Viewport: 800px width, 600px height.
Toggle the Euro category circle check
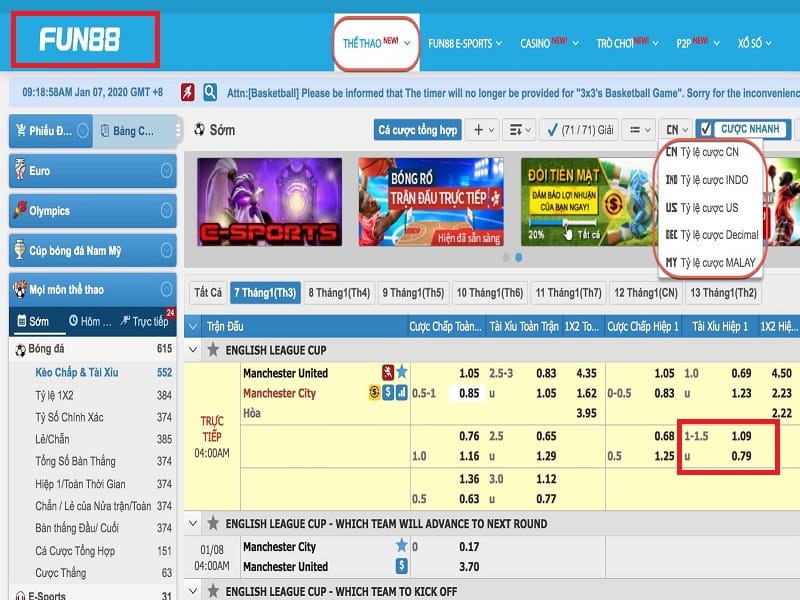click(x=166, y=171)
